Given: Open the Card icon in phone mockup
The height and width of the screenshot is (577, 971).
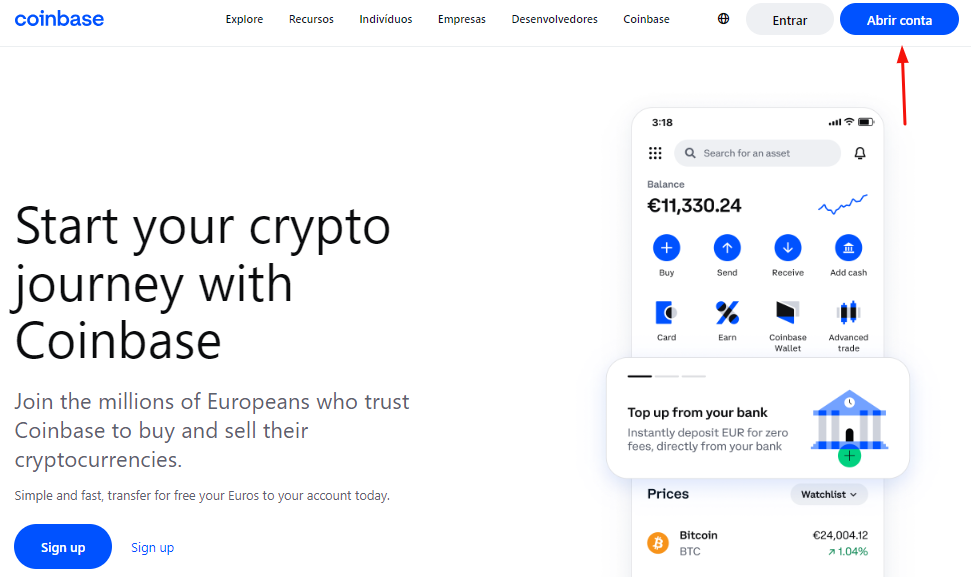Looking at the screenshot, I should click(x=666, y=313).
